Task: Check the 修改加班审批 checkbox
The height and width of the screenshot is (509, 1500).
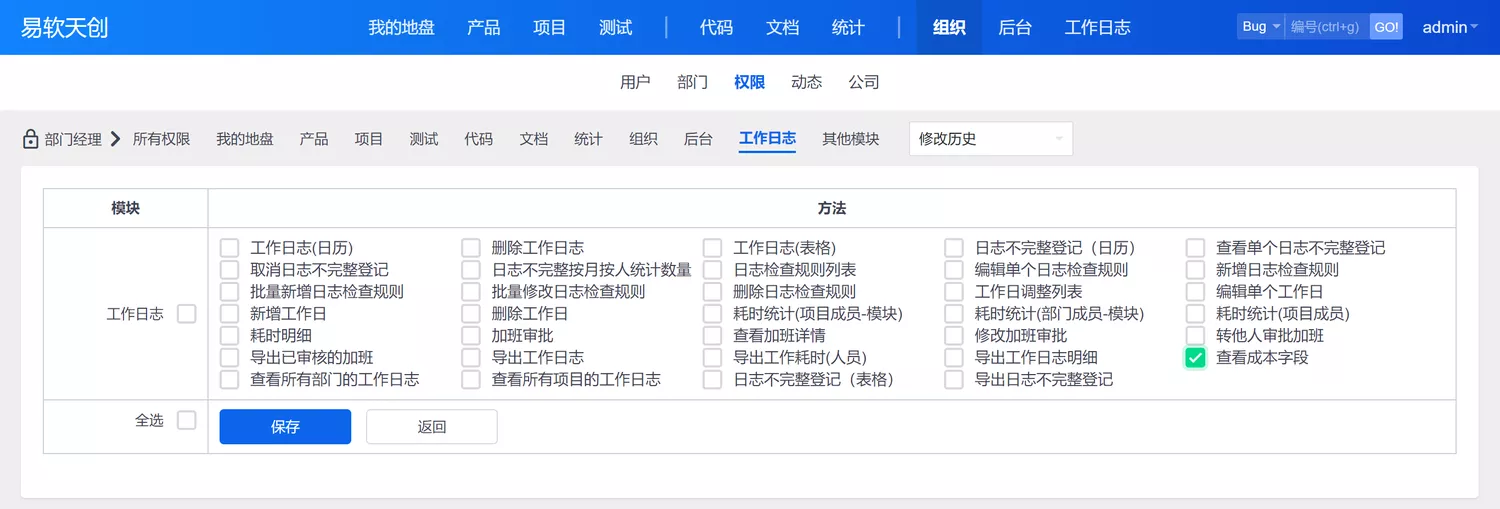Action: (x=954, y=336)
